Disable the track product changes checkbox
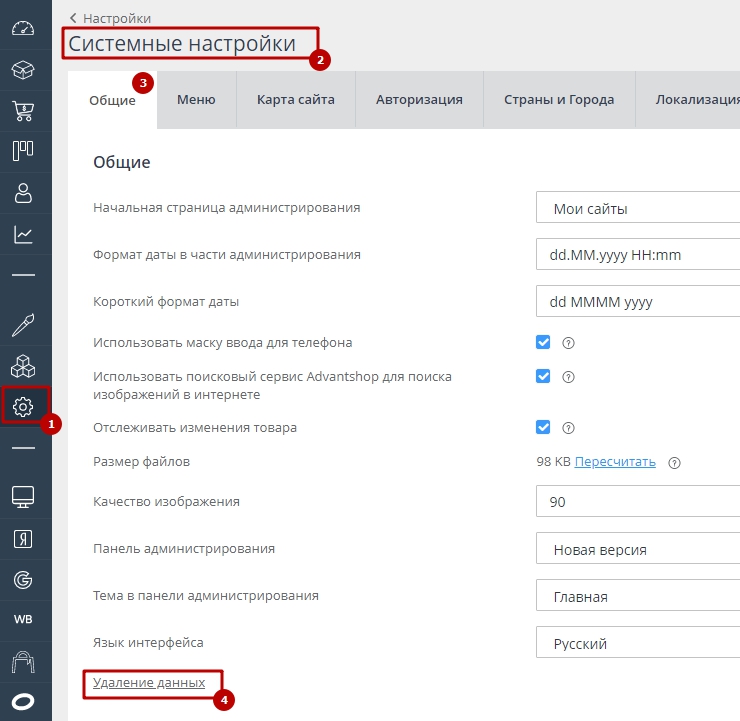 click(x=543, y=427)
